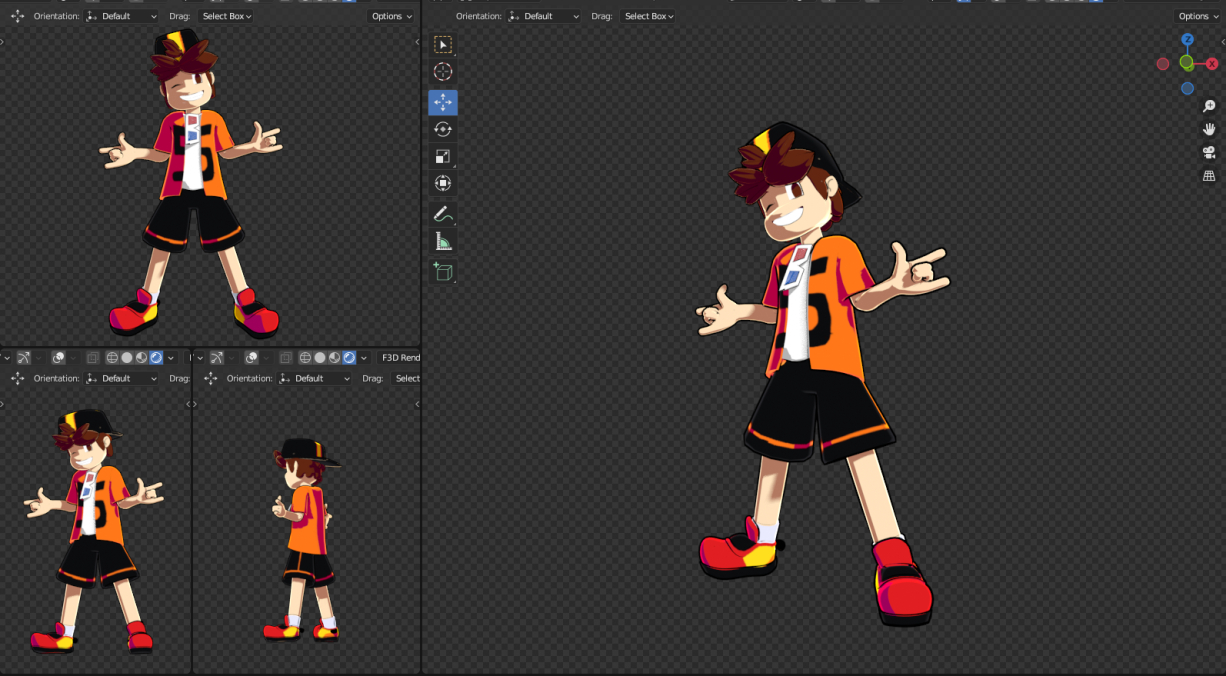
Task: Click the zoom magnifier viewport icon
Action: (1208, 106)
